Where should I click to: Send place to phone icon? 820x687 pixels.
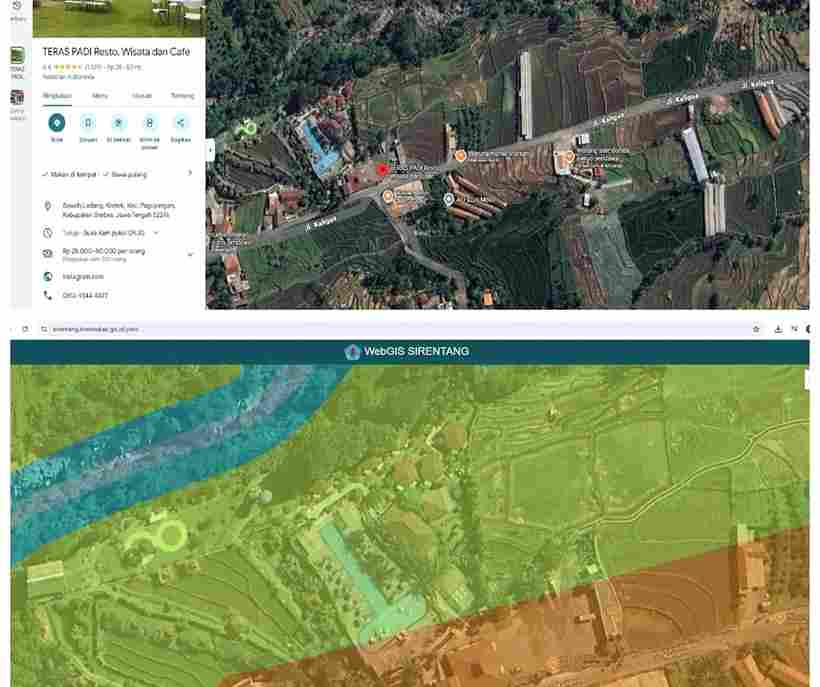pyautogui.click(x=149, y=123)
